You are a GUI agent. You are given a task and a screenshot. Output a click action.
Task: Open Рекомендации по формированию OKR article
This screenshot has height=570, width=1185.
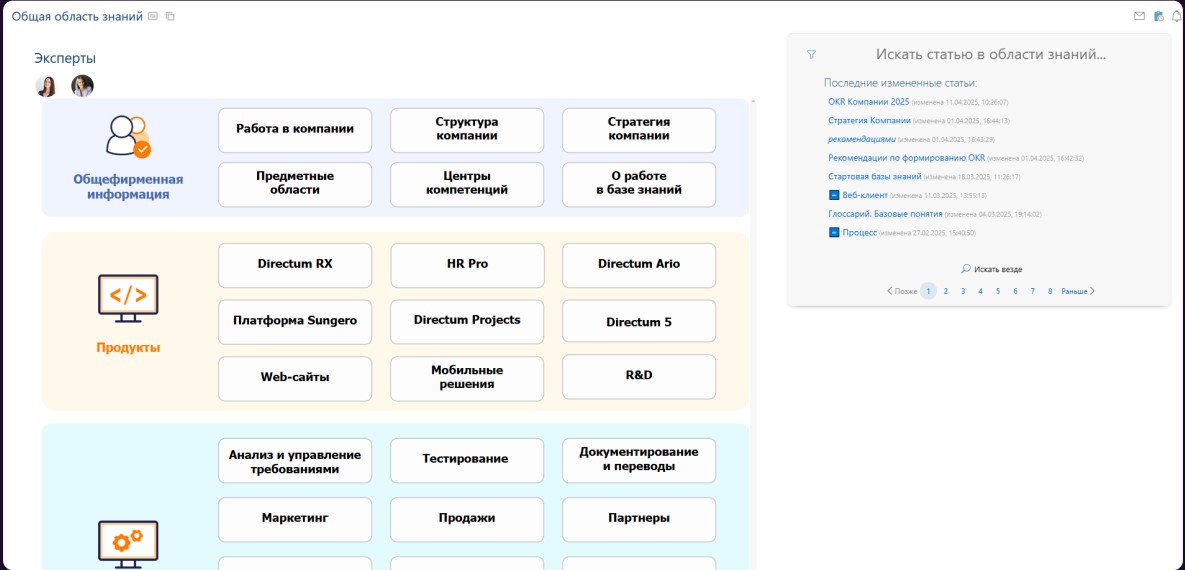pos(906,158)
